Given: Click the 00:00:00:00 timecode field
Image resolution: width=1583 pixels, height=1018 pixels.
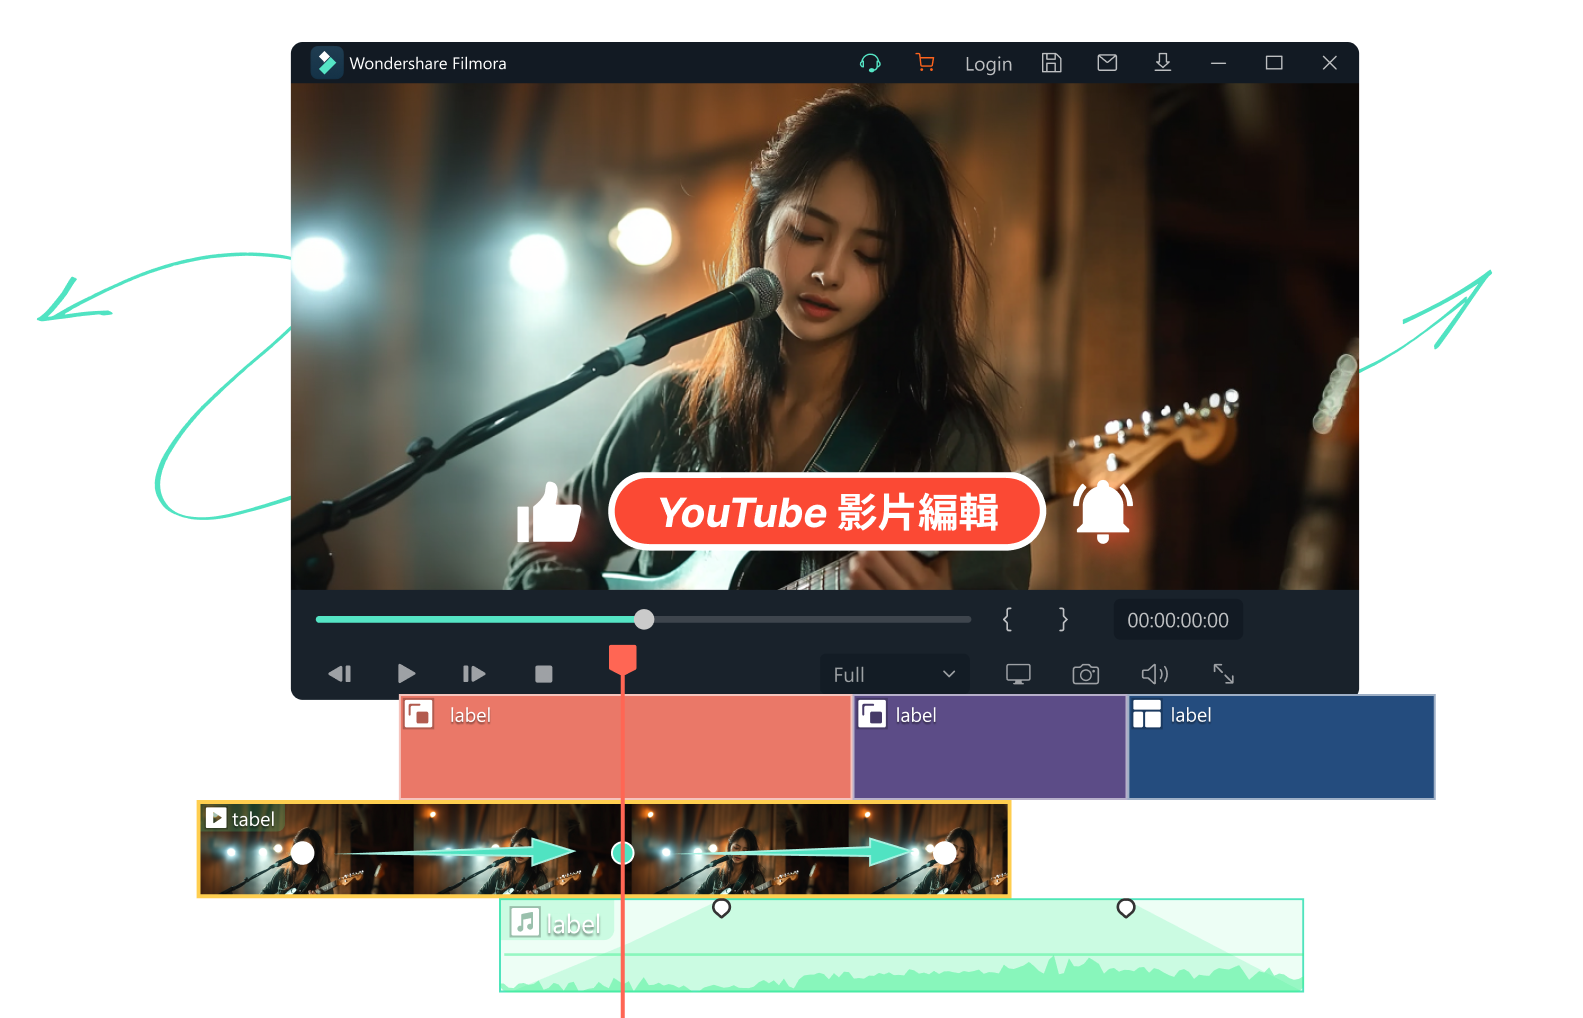Looking at the screenshot, I should point(1178,620).
